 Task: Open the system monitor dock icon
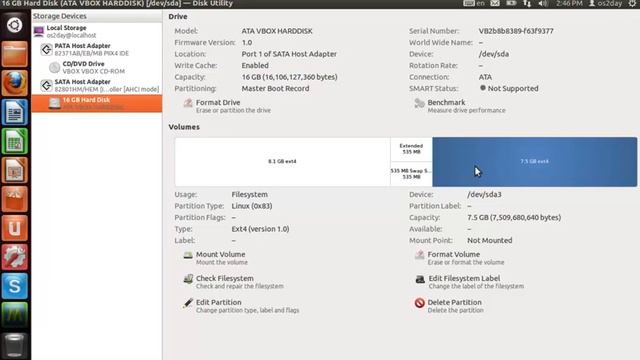pyautogui.click(x=15, y=315)
